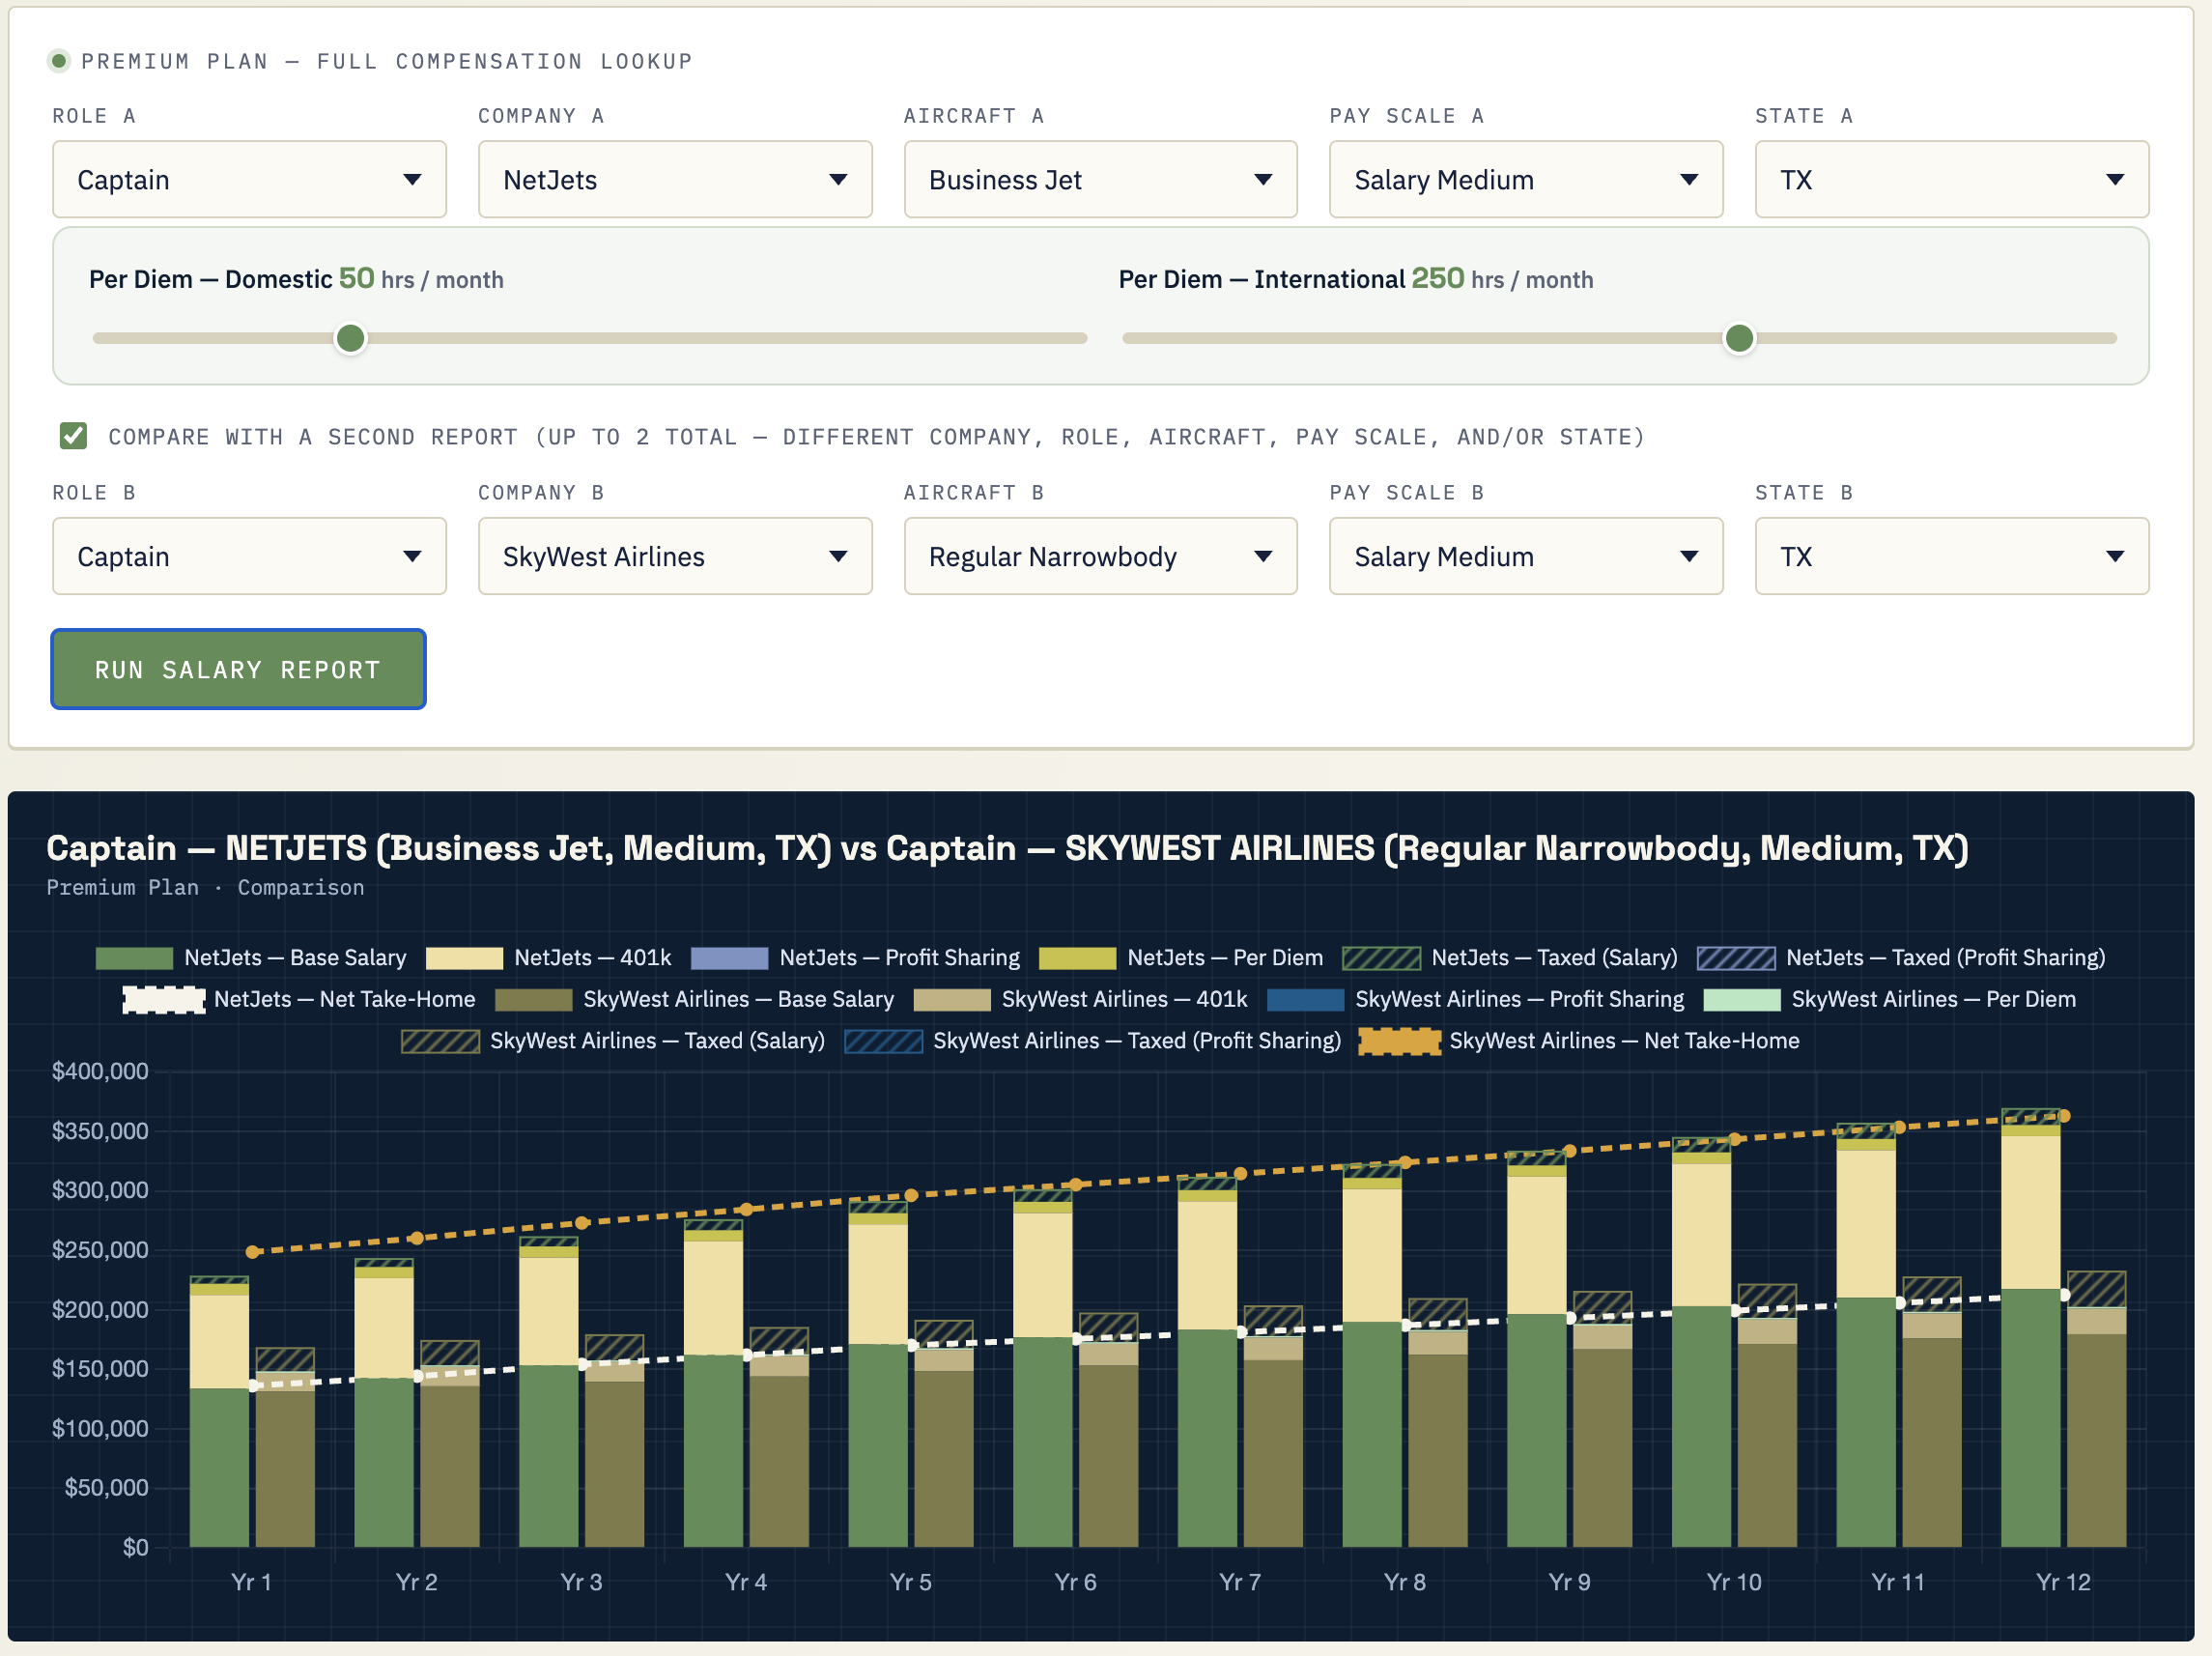Run the salary report

point(239,669)
